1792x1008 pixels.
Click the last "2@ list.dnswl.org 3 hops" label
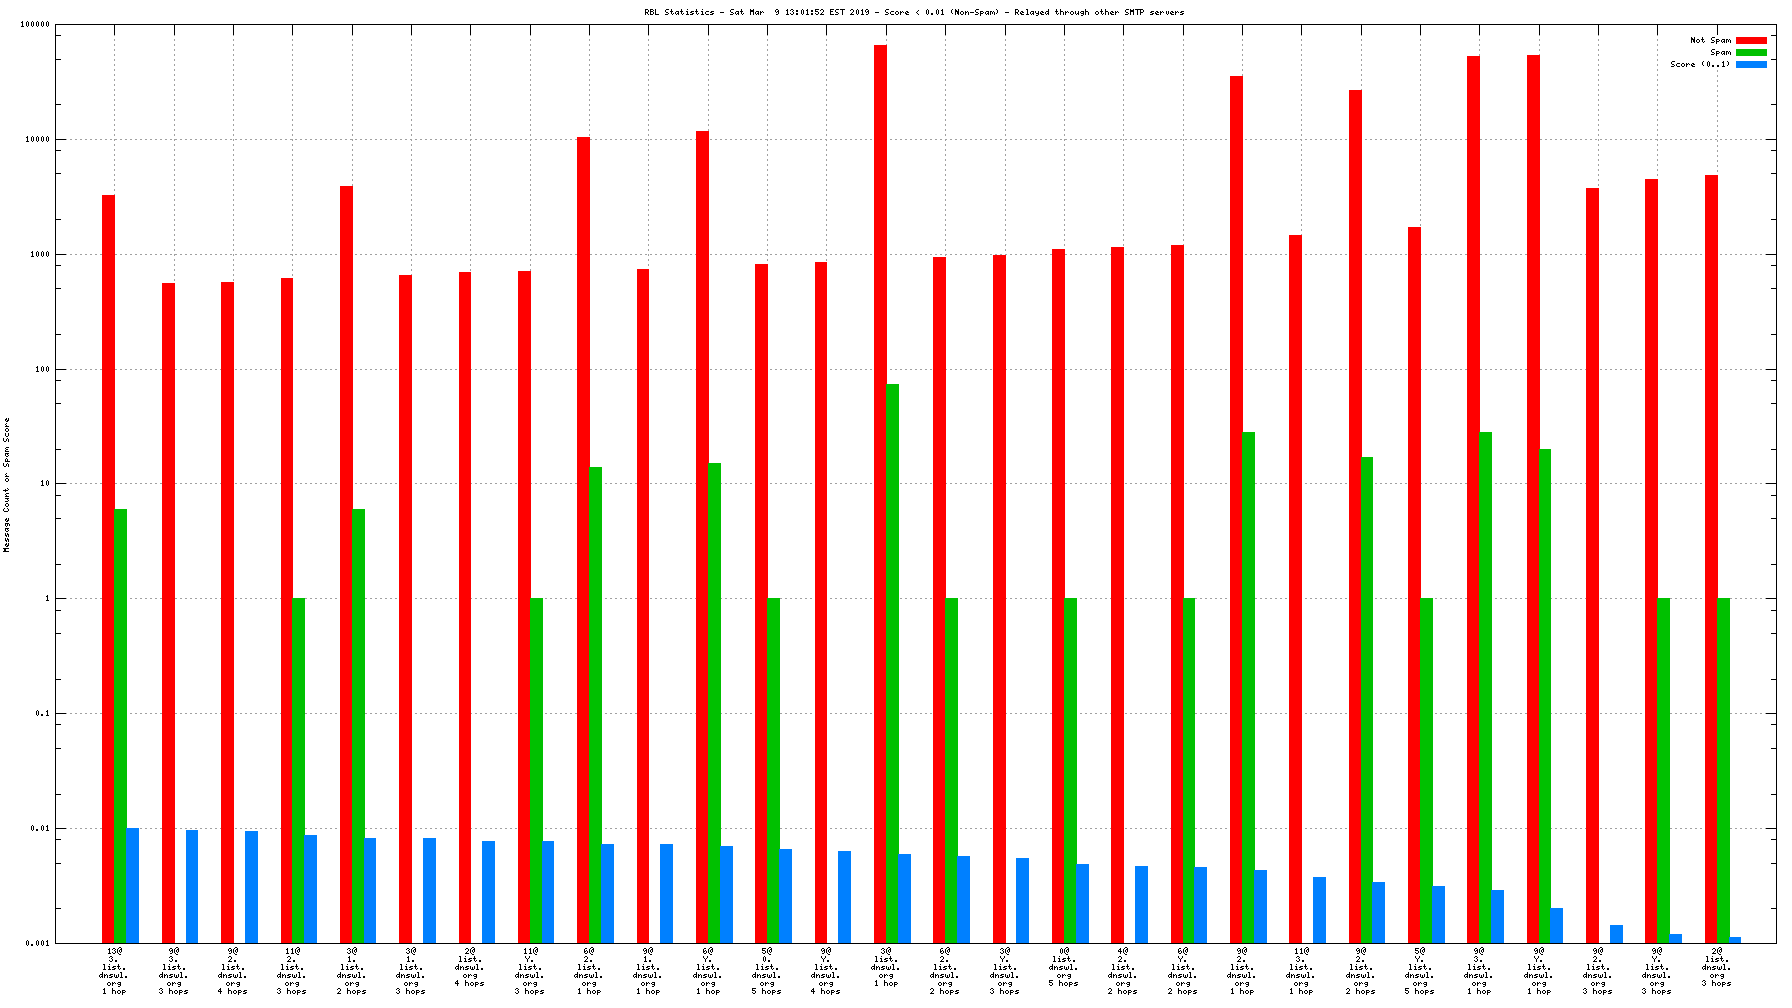pos(1717,966)
